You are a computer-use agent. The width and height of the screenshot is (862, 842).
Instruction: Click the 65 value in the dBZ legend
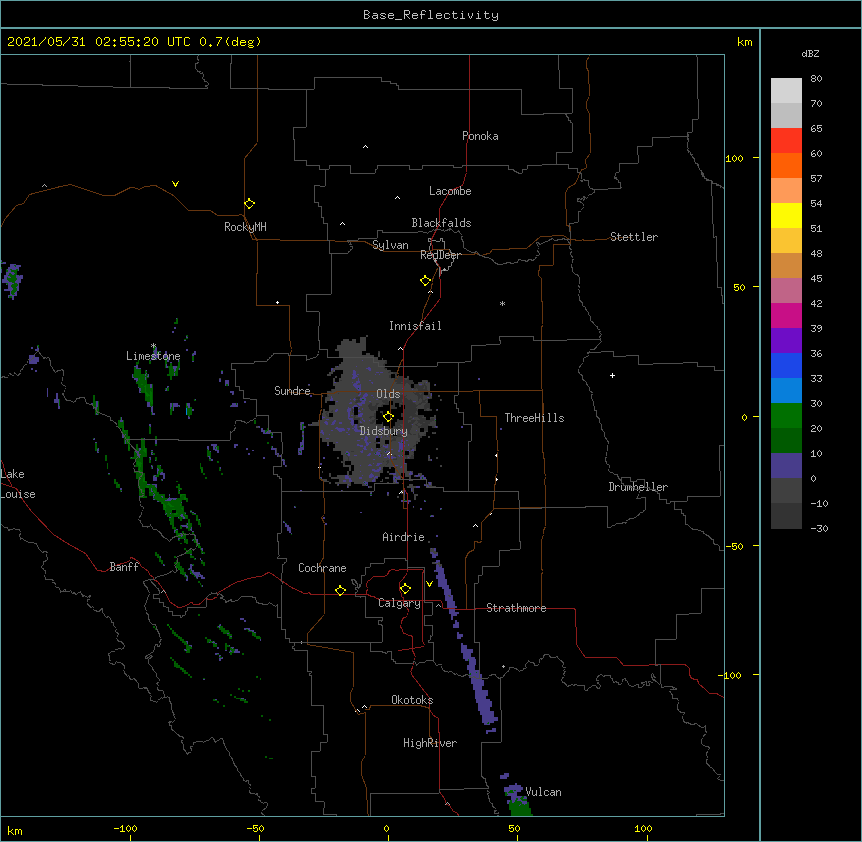pos(816,128)
